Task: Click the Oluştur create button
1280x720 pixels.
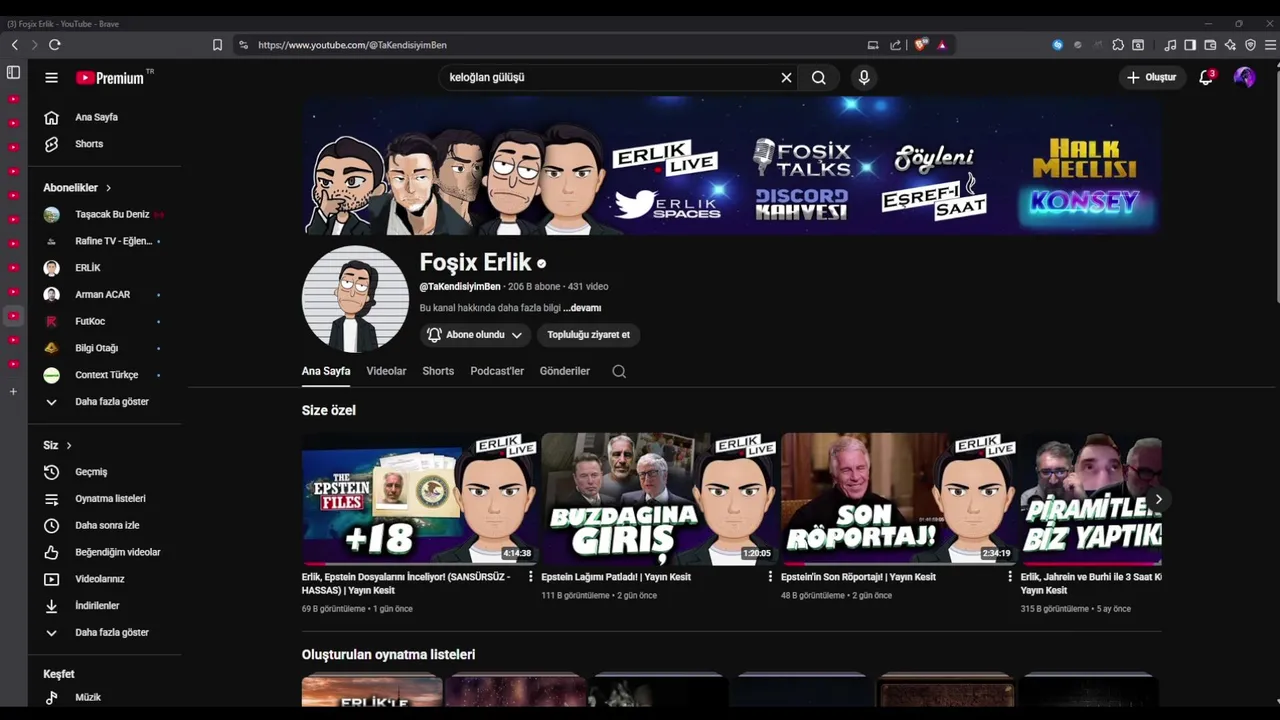Action: (1152, 77)
